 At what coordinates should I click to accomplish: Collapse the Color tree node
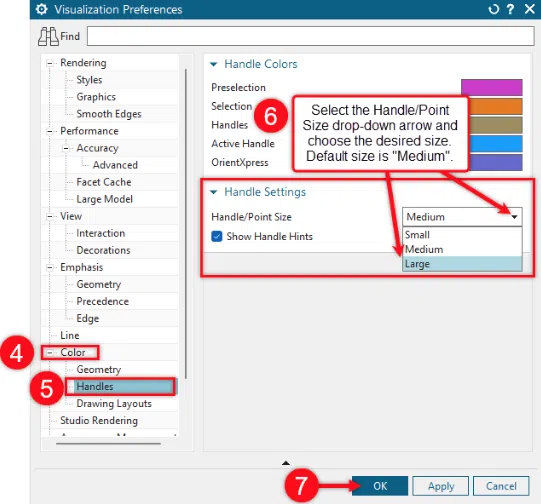[50, 353]
